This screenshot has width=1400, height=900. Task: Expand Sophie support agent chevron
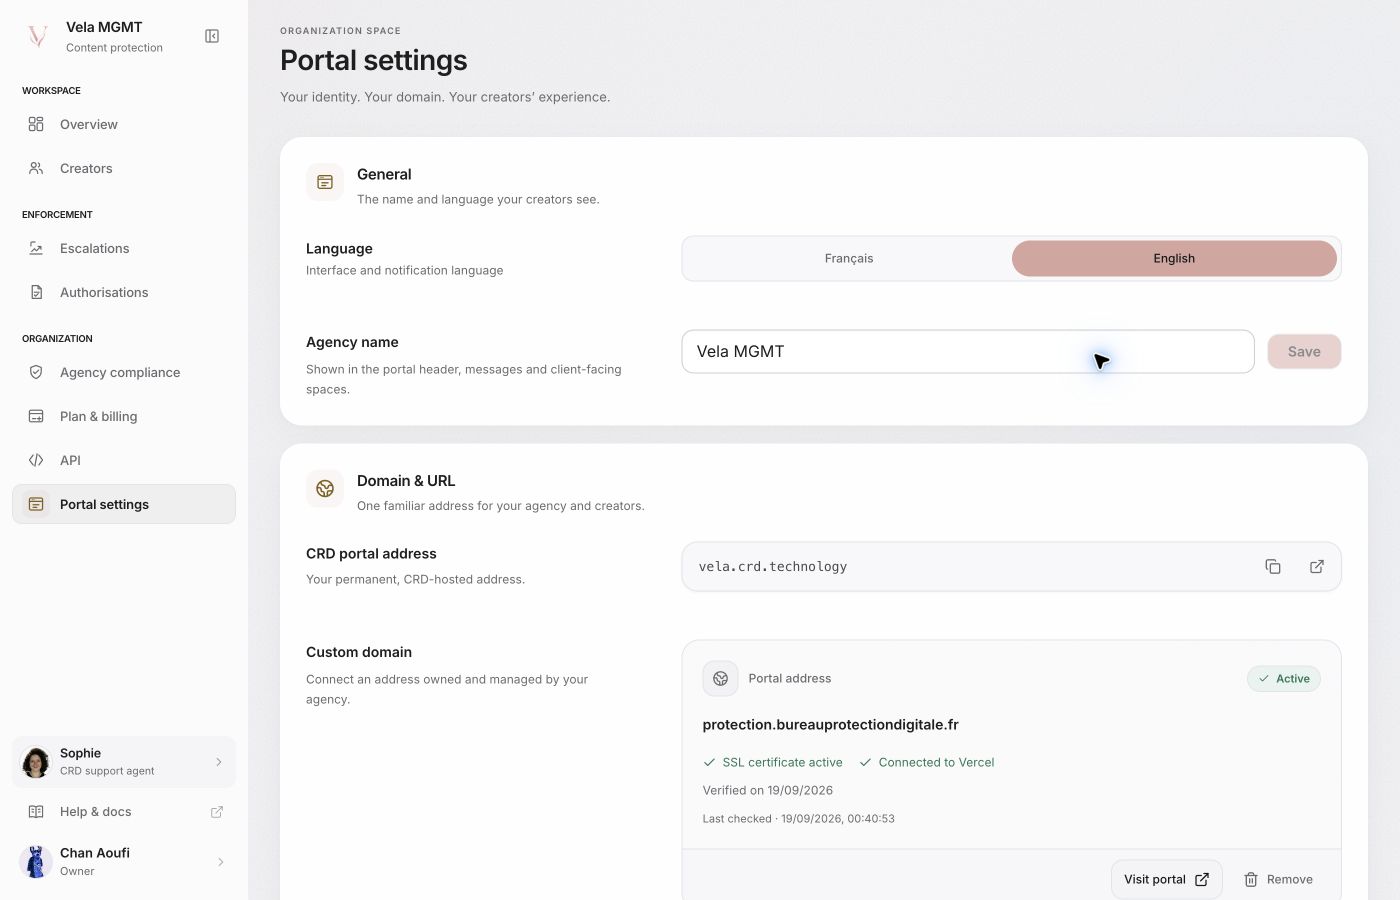click(219, 762)
